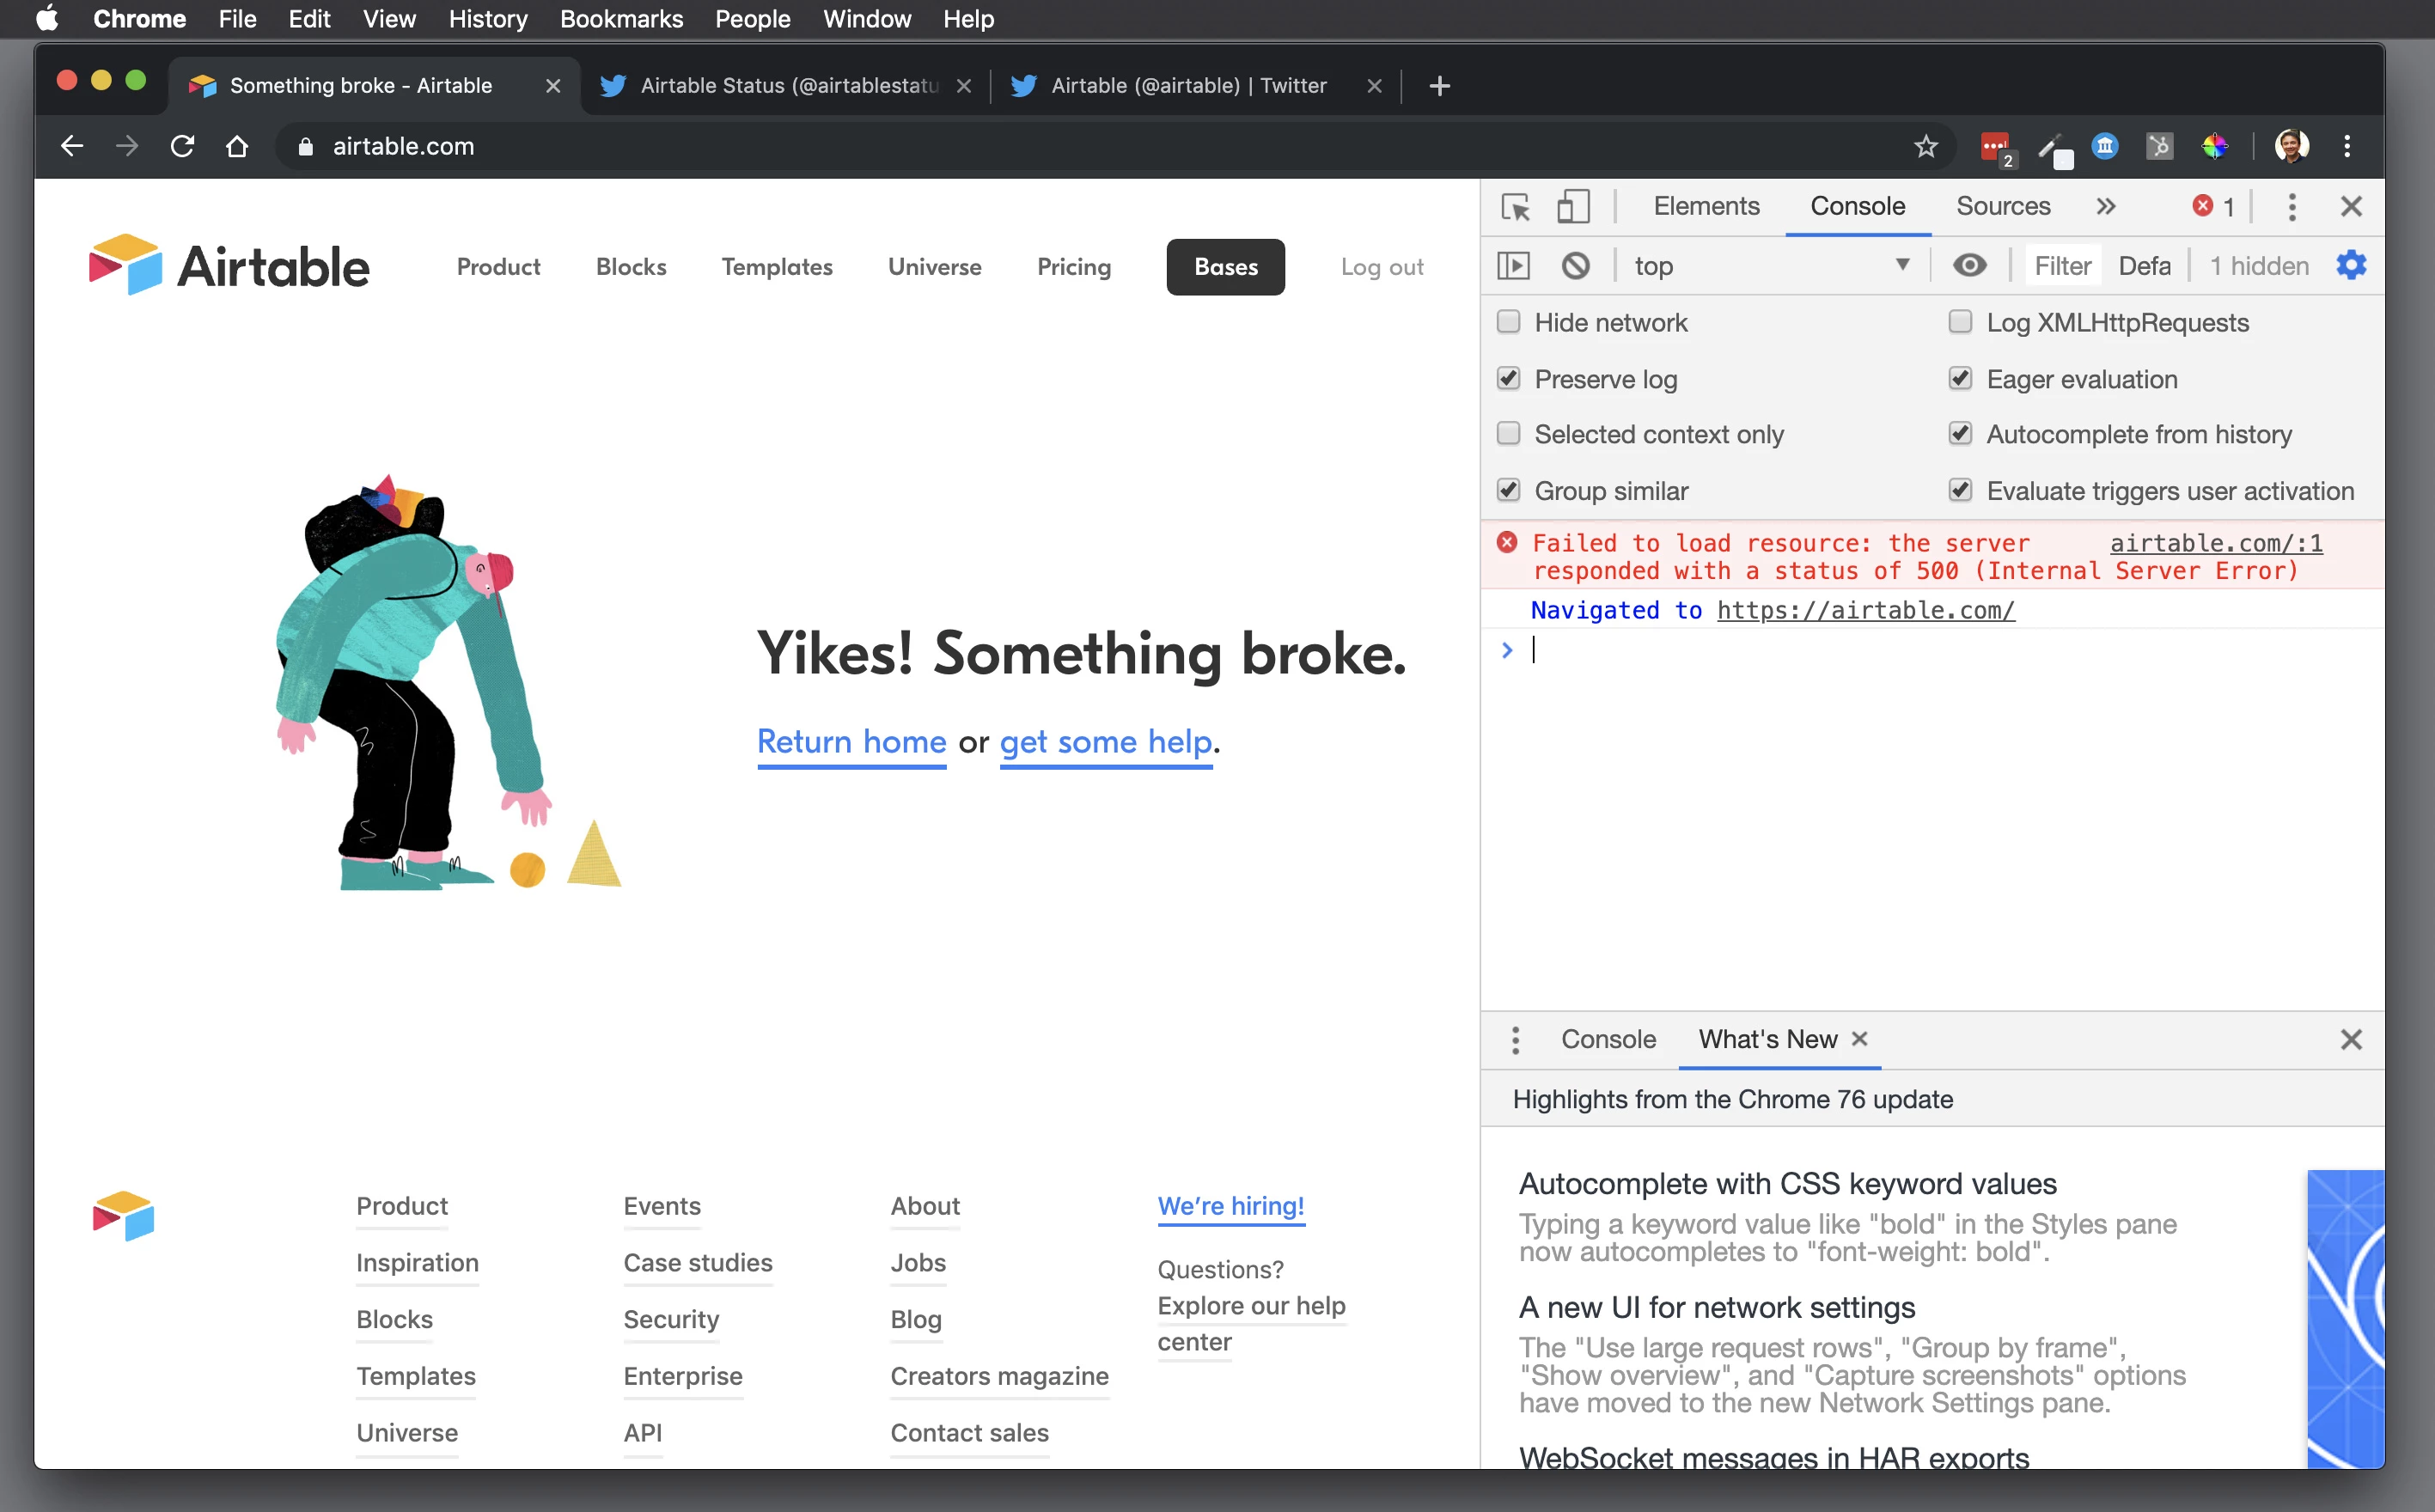Uncheck Preserve log
The width and height of the screenshot is (2435, 1512).
tap(1508, 379)
